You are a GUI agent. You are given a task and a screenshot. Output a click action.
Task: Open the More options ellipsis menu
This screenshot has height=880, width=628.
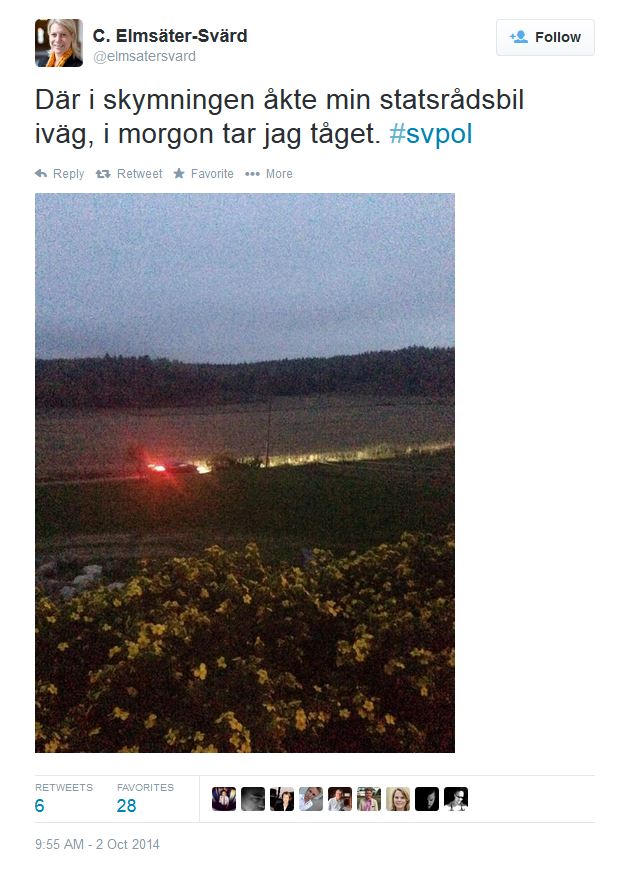(252, 174)
